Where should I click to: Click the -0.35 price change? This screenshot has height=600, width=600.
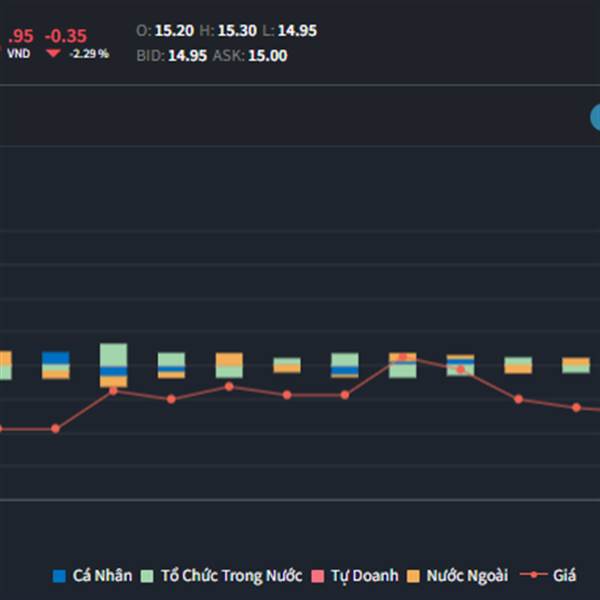66,36
